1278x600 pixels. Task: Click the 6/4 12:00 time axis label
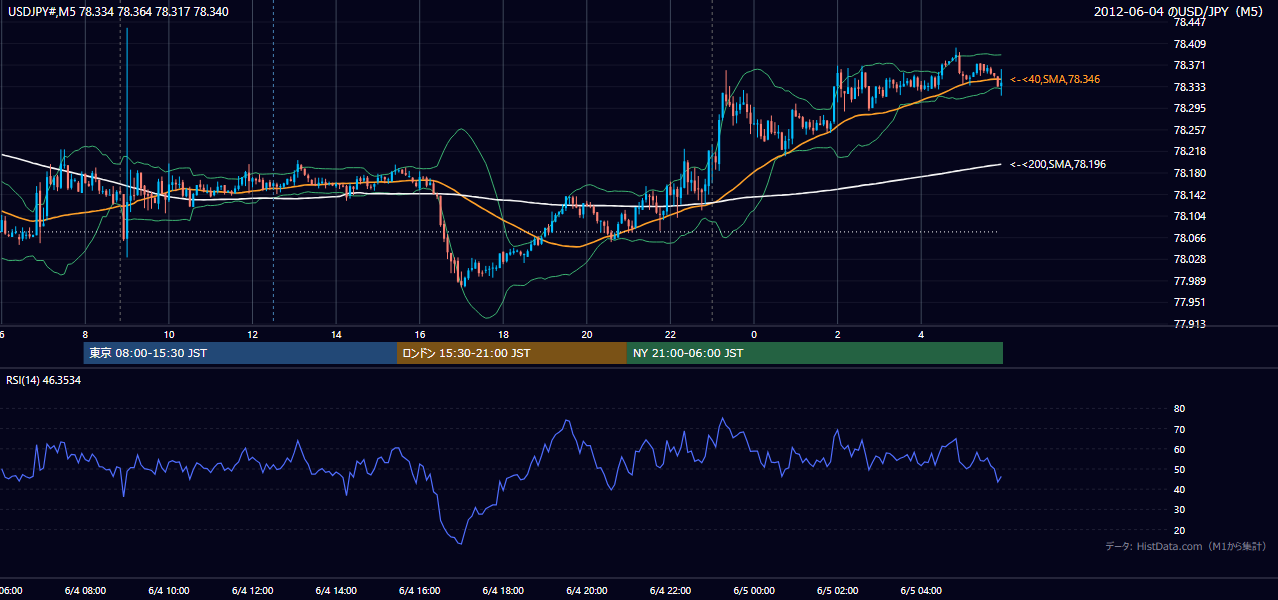(x=252, y=590)
